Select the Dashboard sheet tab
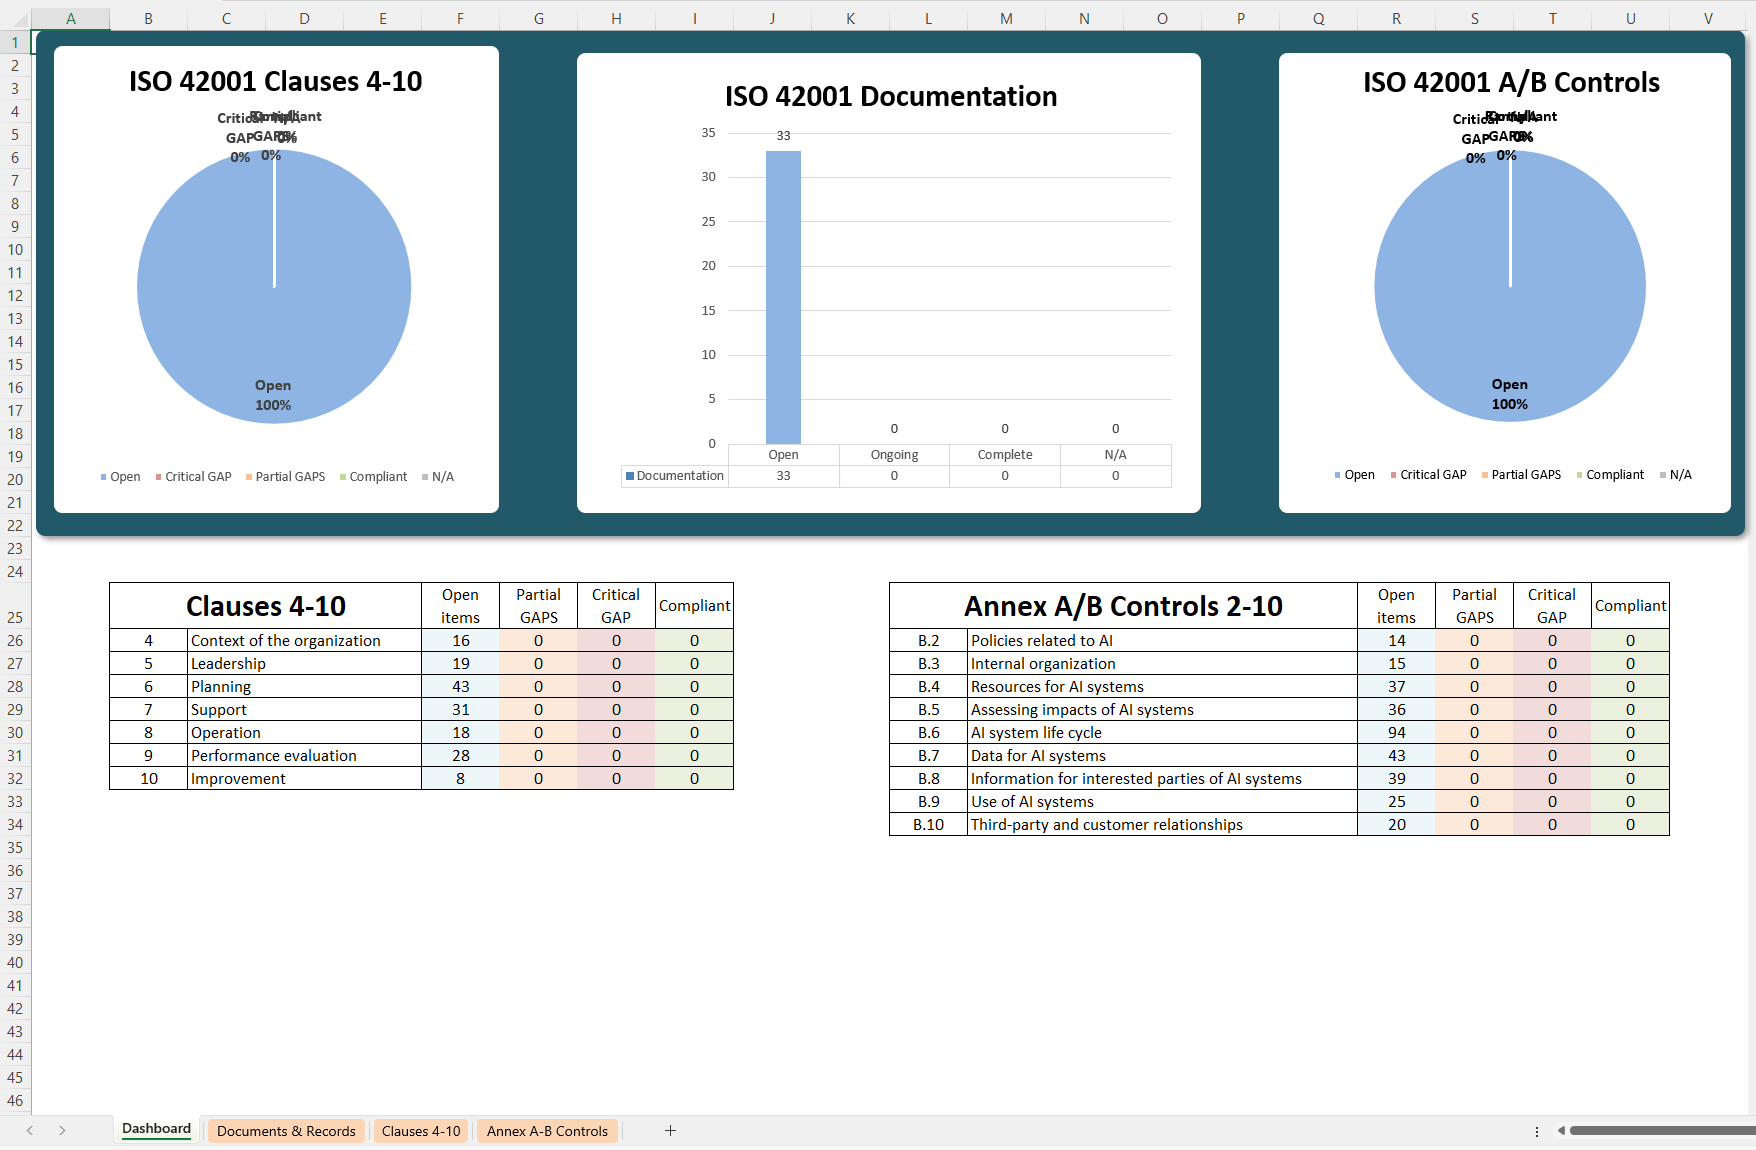Screen dimensions: 1756x1150 (156, 1129)
